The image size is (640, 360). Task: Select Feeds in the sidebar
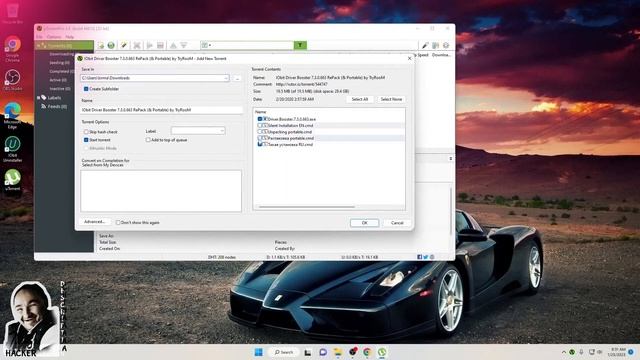pyautogui.click(x=57, y=107)
